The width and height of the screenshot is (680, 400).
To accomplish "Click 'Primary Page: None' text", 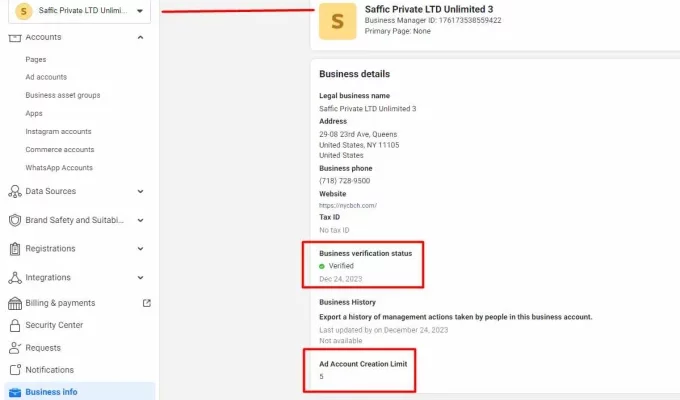I will (x=398, y=31).
